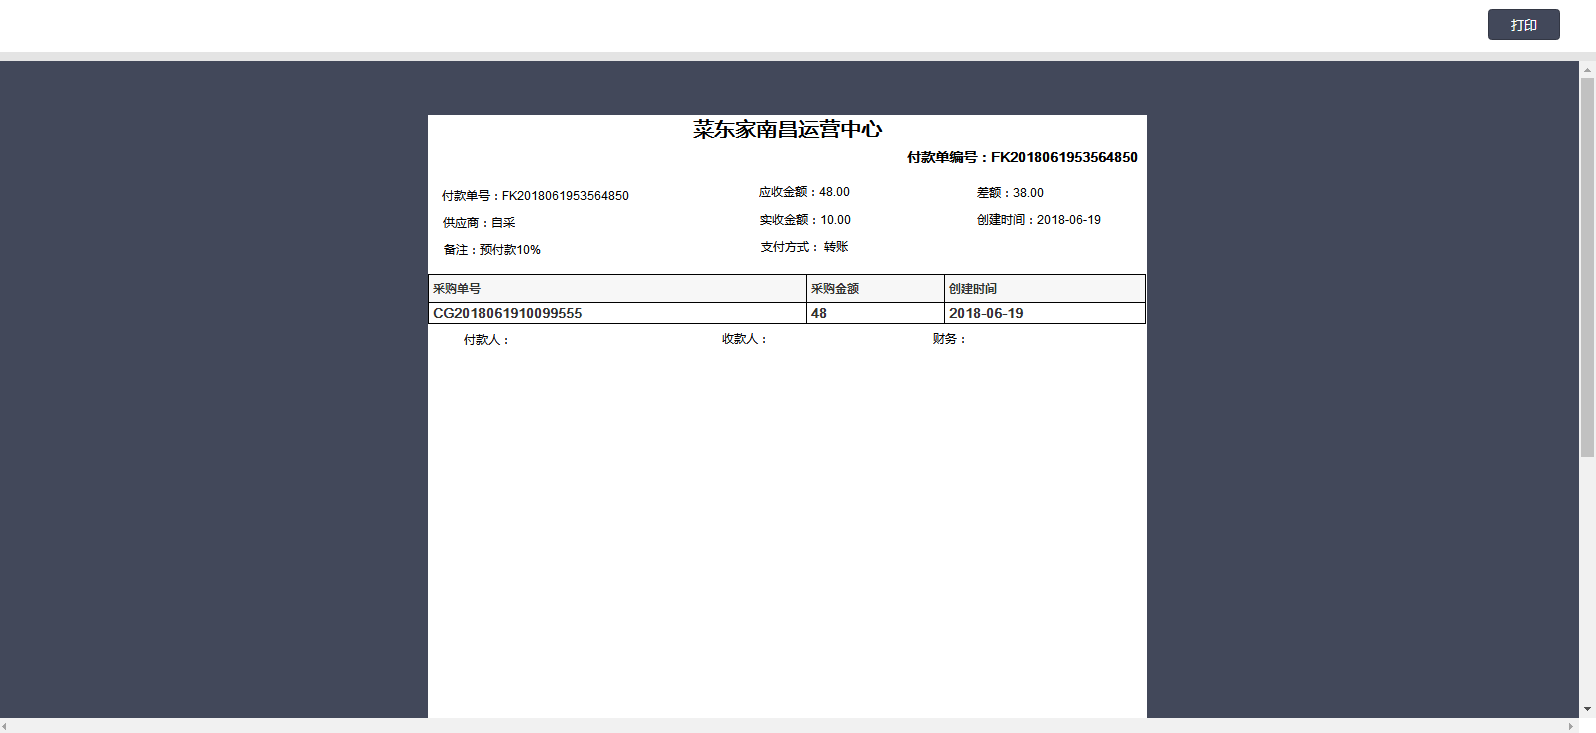Click the bold 付款单编号 header line
This screenshot has height=733, width=1596.
[x=1021, y=157]
